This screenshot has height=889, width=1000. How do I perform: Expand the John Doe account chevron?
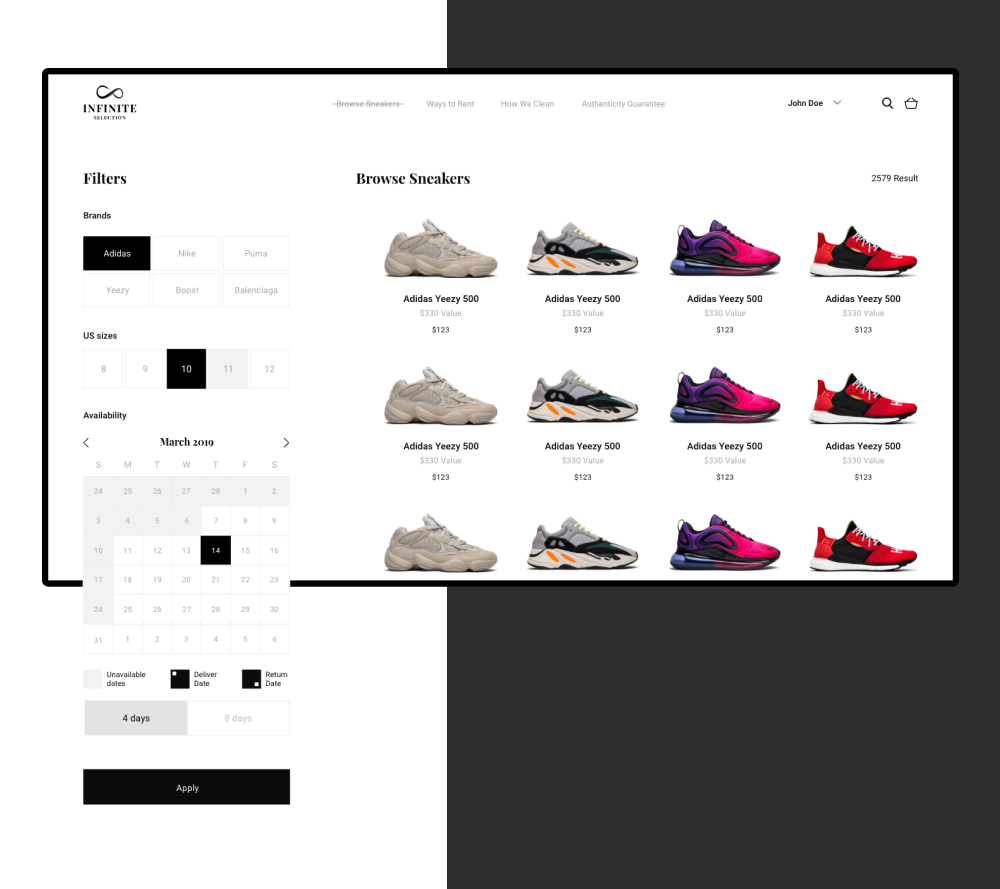click(837, 103)
